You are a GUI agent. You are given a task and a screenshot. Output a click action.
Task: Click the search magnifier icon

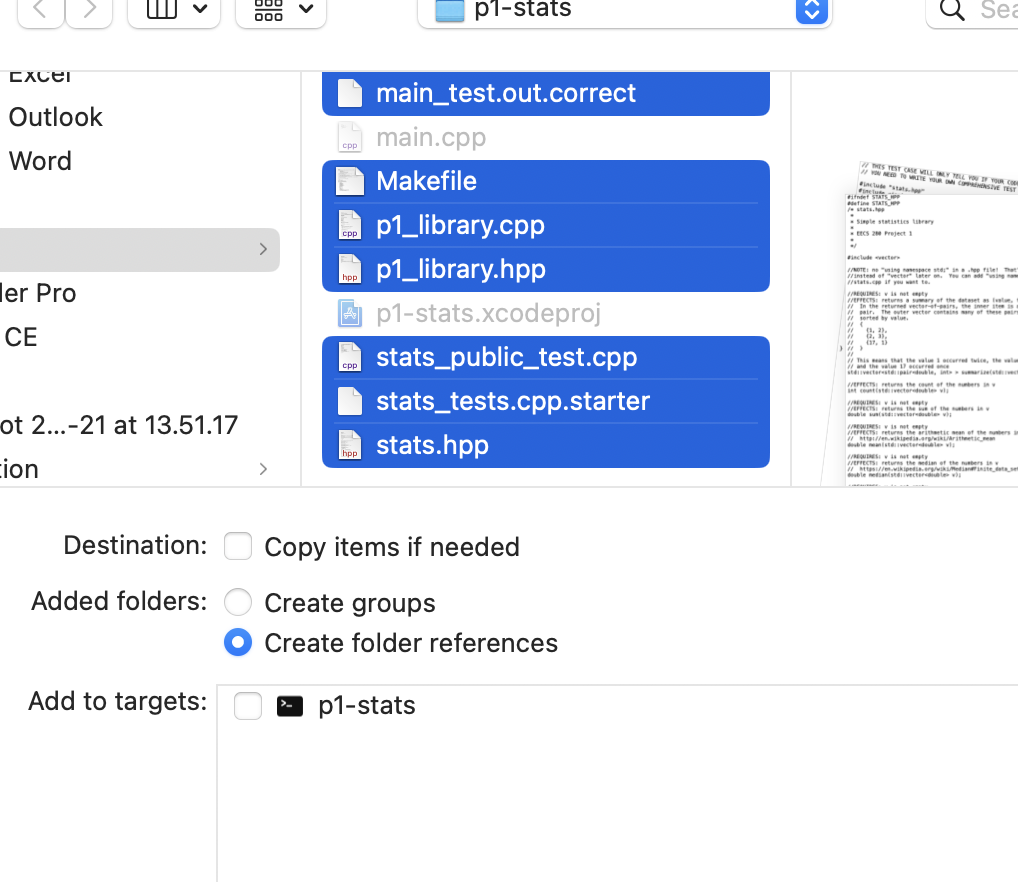(950, 12)
